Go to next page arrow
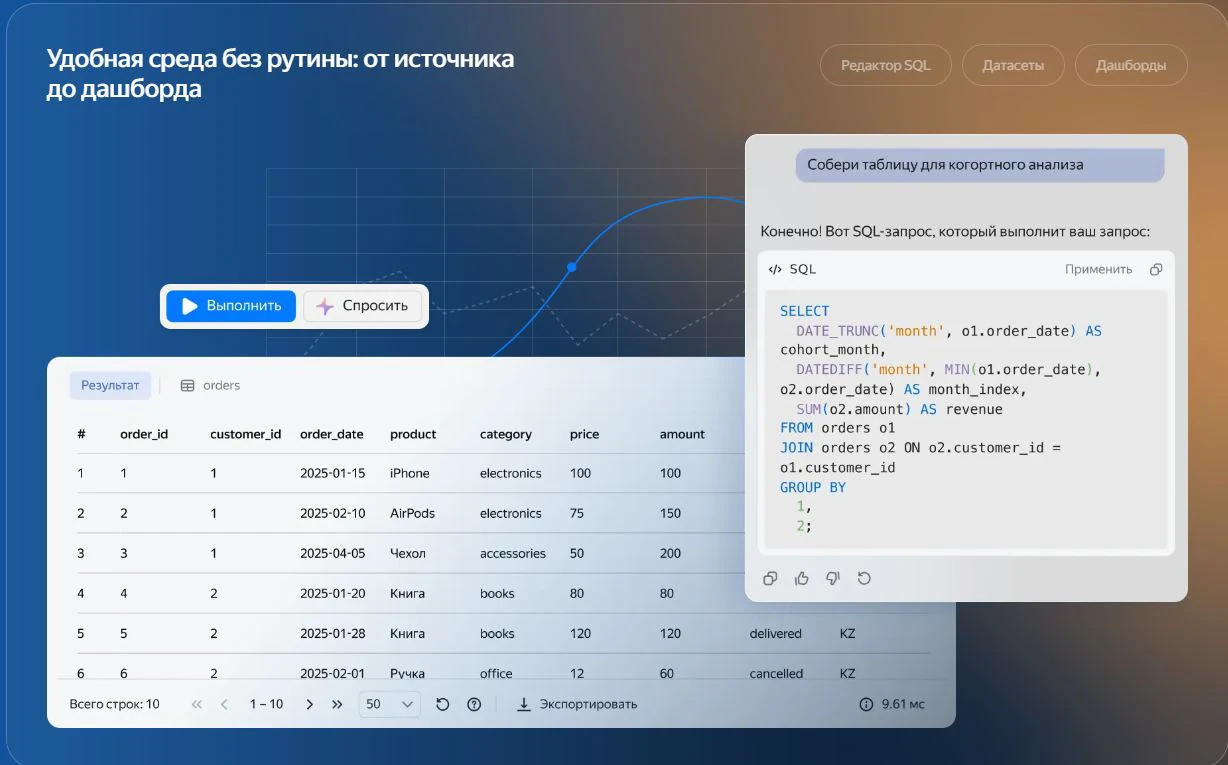This screenshot has width=1228, height=765. 309,704
